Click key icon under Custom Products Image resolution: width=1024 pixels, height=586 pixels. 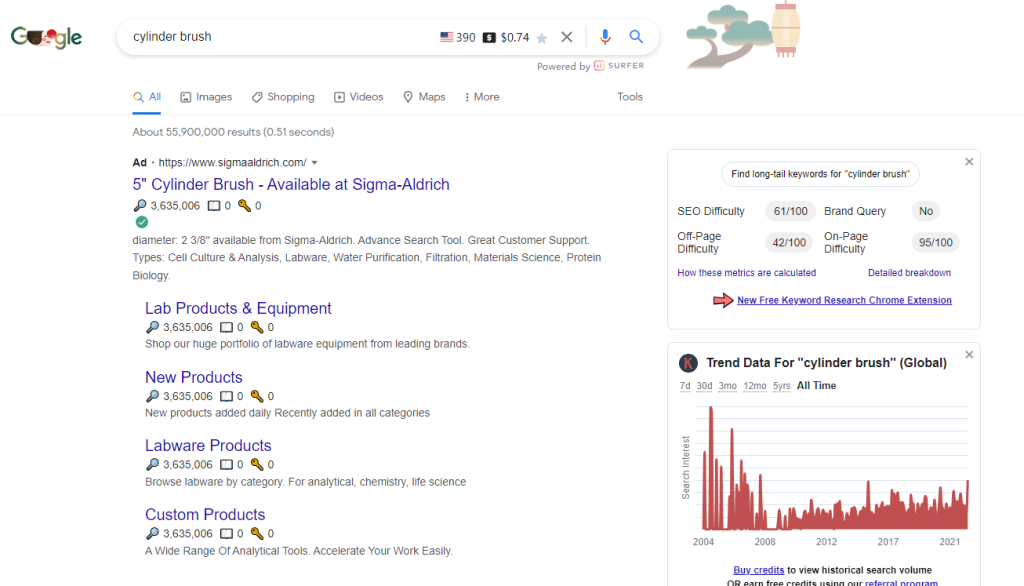(x=257, y=534)
